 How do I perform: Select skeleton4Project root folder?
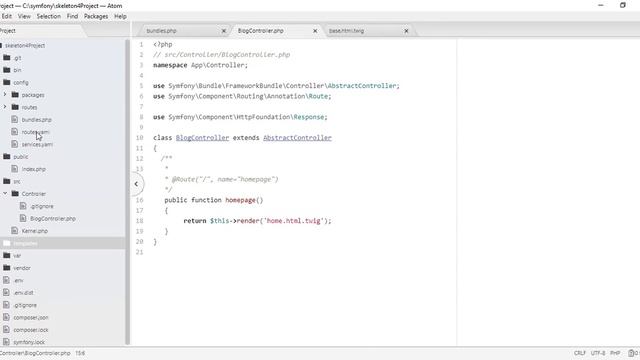[x=25, y=45]
